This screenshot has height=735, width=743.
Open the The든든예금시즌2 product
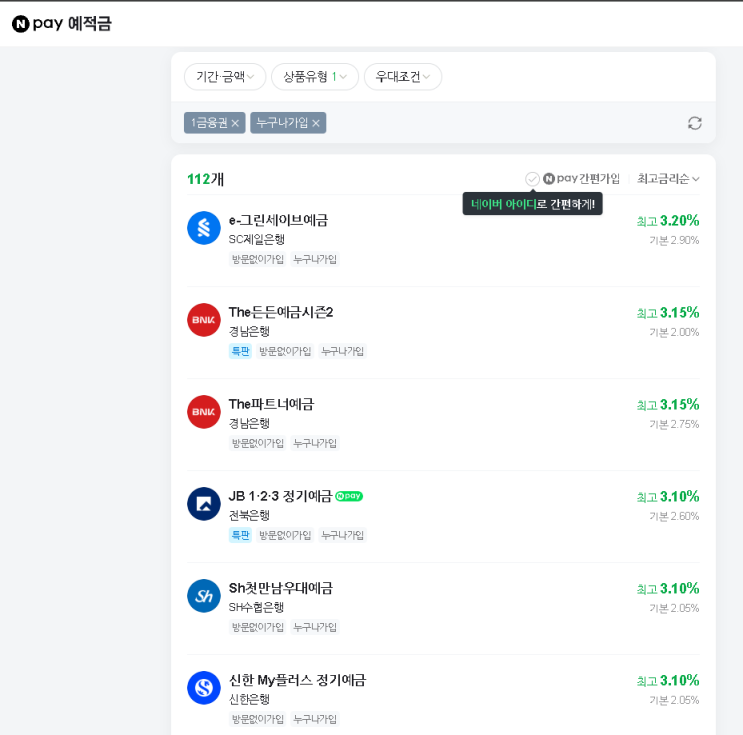281,312
